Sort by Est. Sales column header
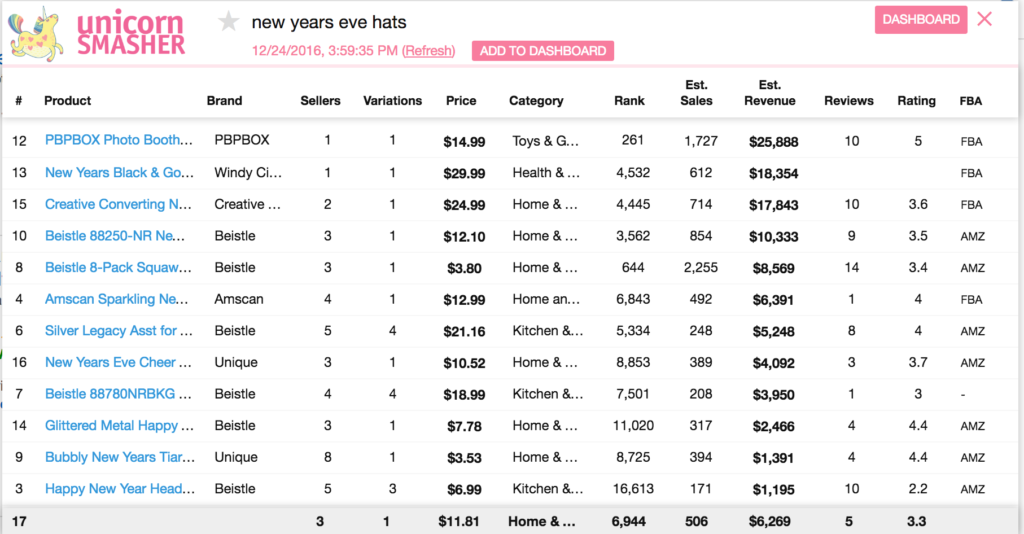 click(x=696, y=93)
